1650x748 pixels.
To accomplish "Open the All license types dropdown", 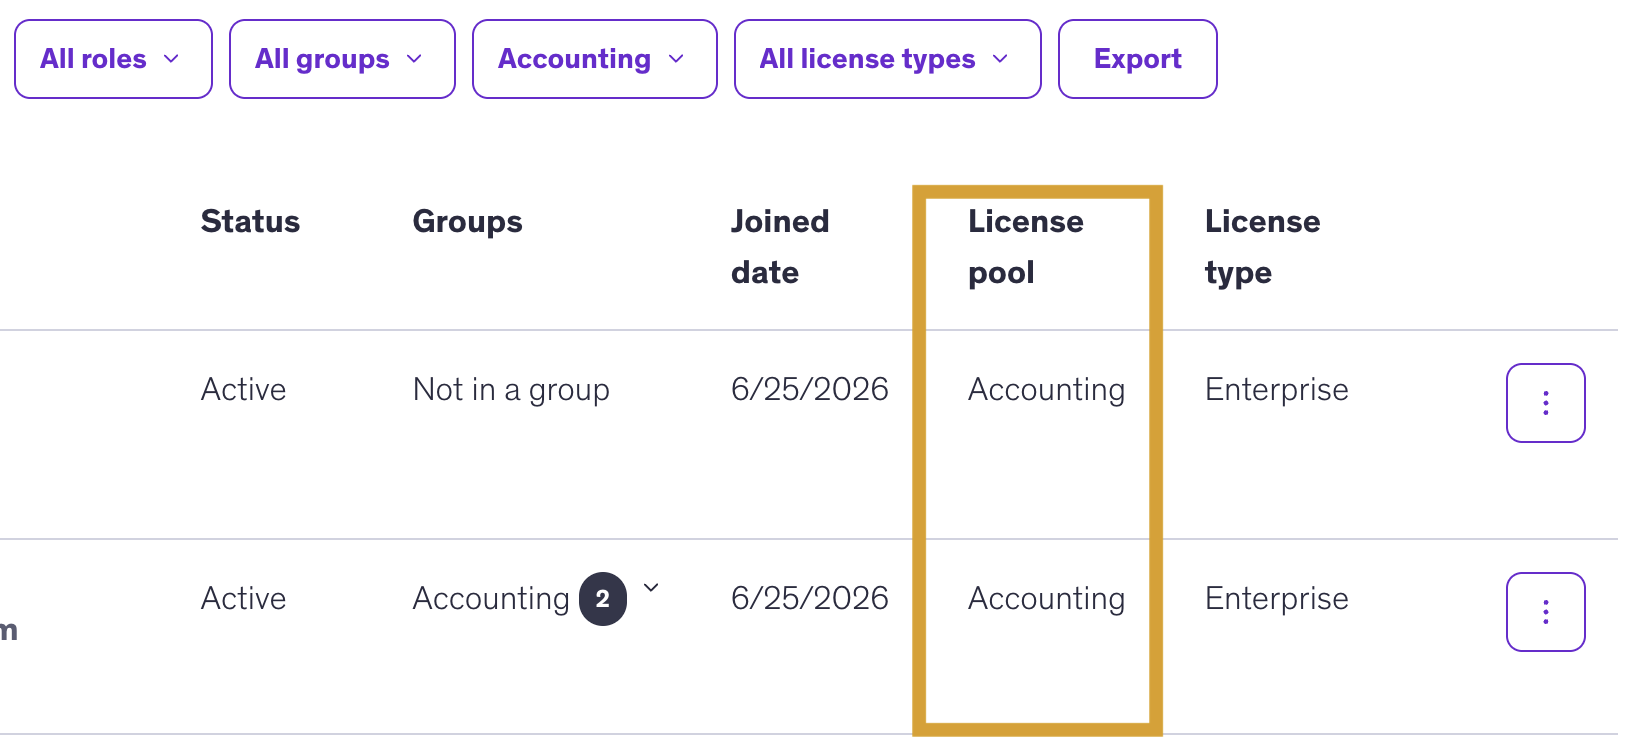I will [x=887, y=59].
